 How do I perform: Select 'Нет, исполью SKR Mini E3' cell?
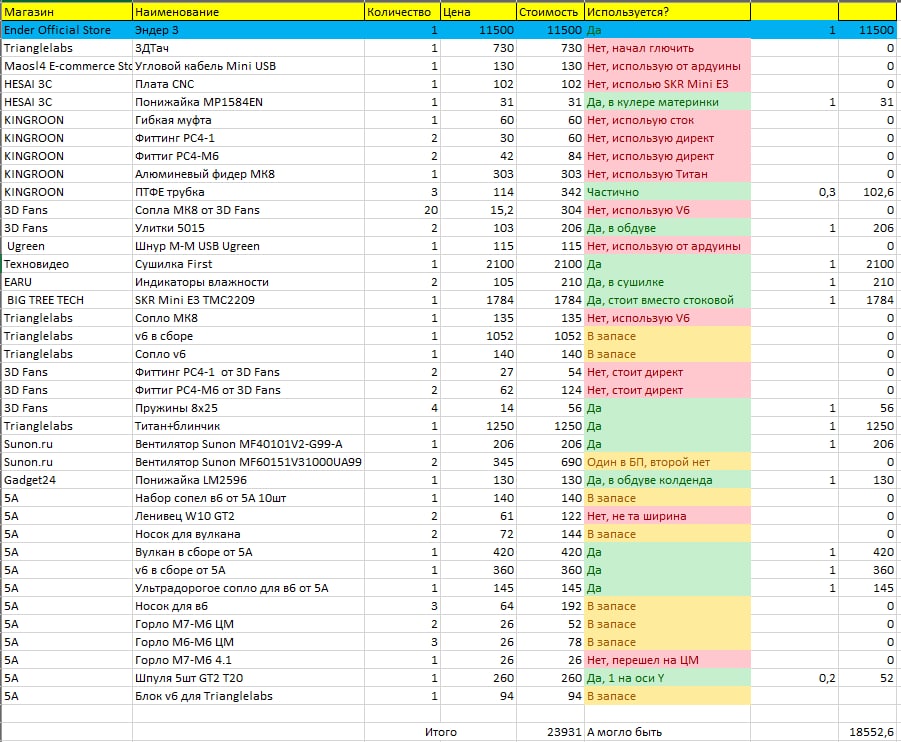[x=667, y=84]
